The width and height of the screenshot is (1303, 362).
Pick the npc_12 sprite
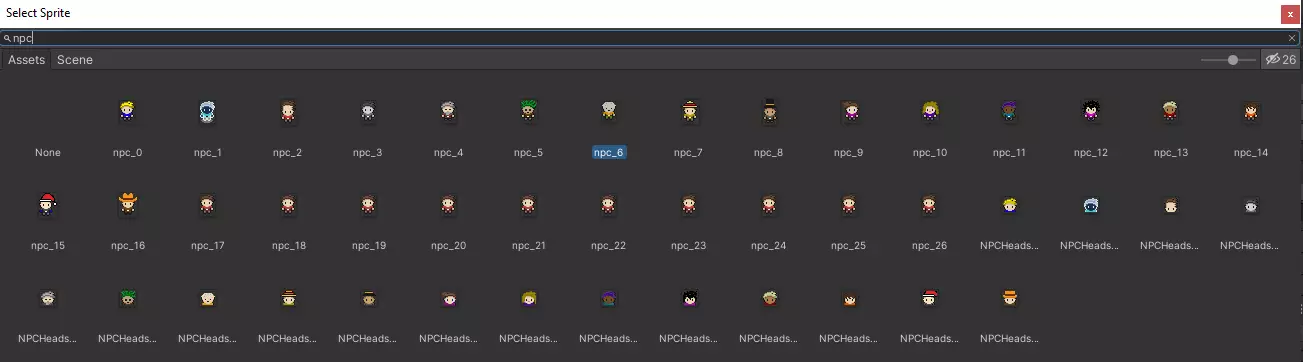coord(1090,112)
